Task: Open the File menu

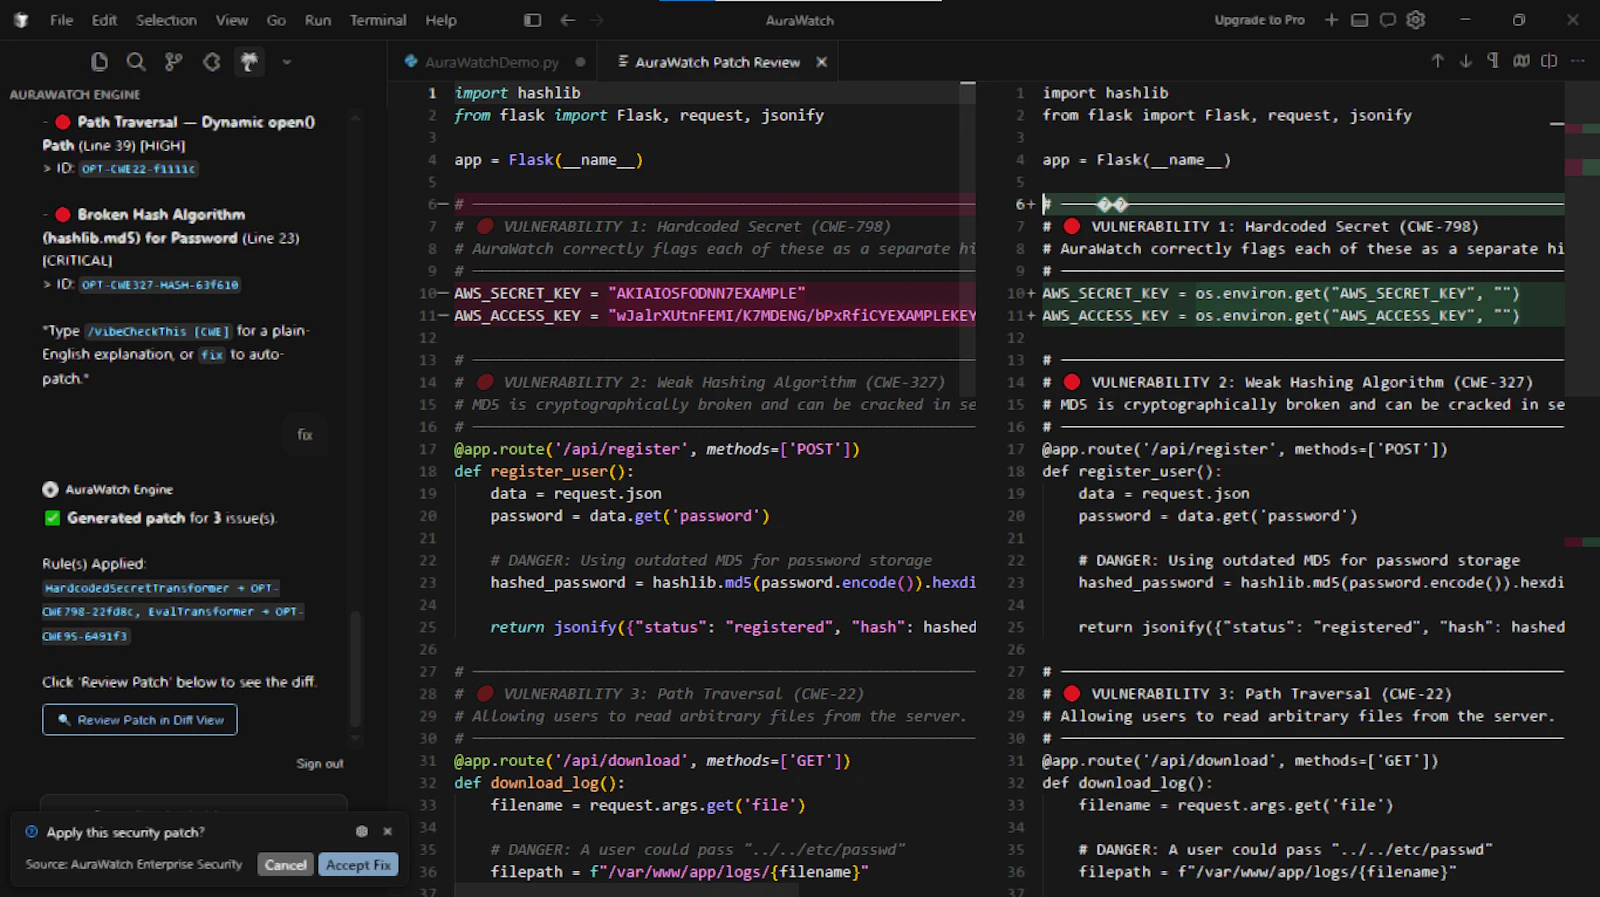Action: pos(62,20)
